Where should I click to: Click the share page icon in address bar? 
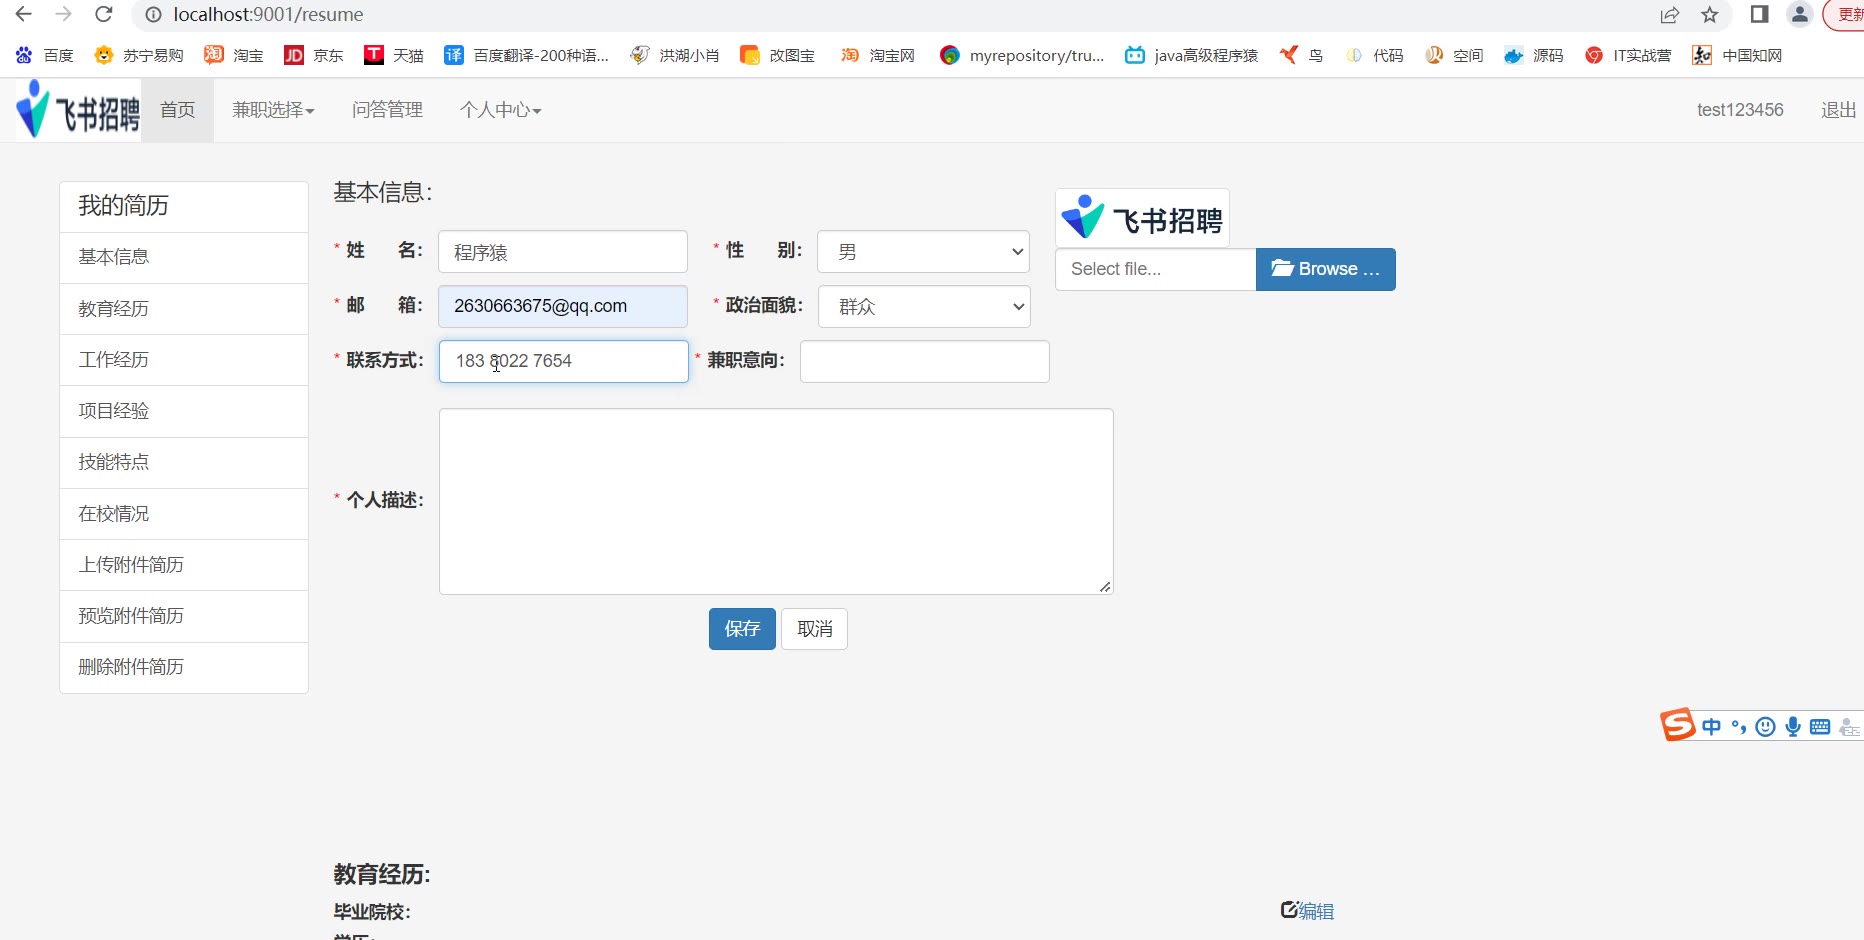point(1670,14)
